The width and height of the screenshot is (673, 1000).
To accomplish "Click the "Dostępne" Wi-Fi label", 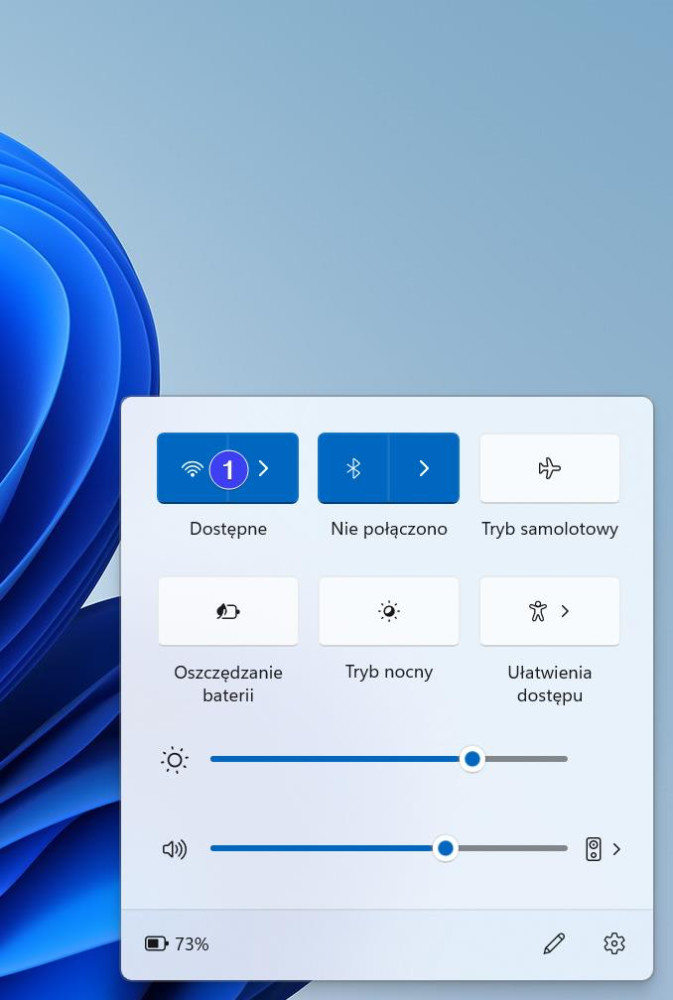I will pyautogui.click(x=228, y=529).
